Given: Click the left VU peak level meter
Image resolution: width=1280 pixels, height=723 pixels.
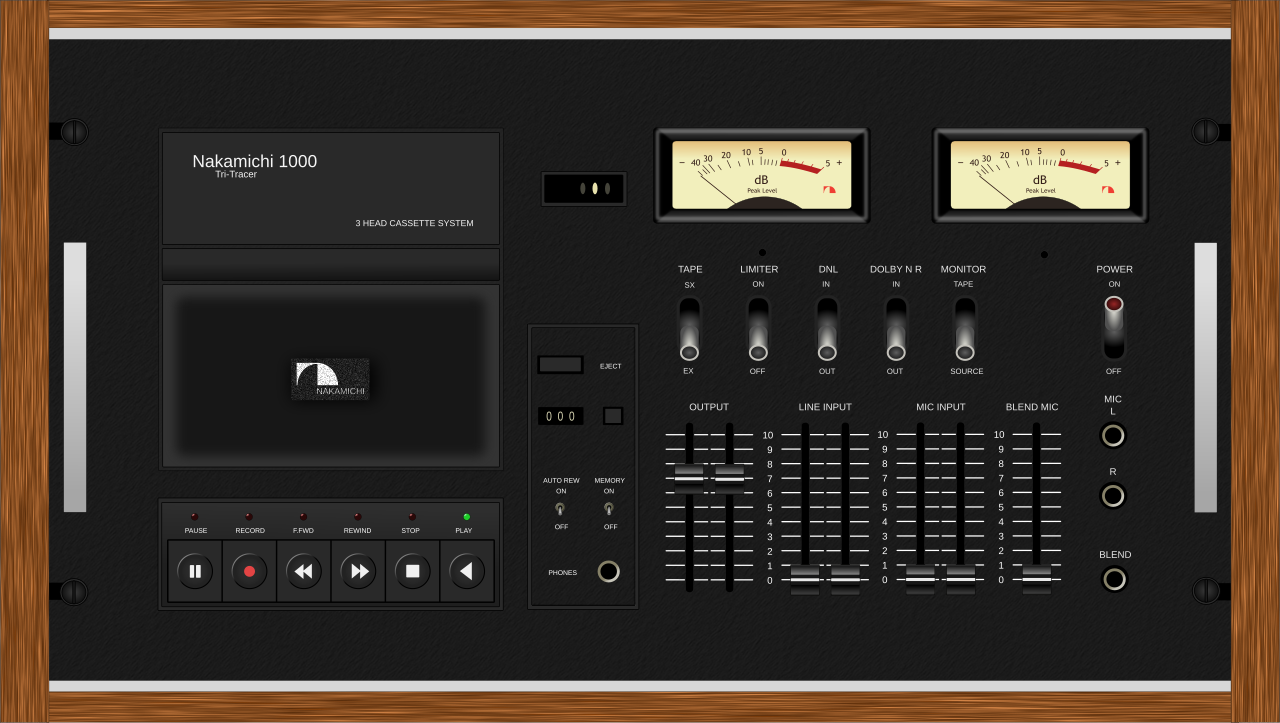Looking at the screenshot, I should point(762,175).
